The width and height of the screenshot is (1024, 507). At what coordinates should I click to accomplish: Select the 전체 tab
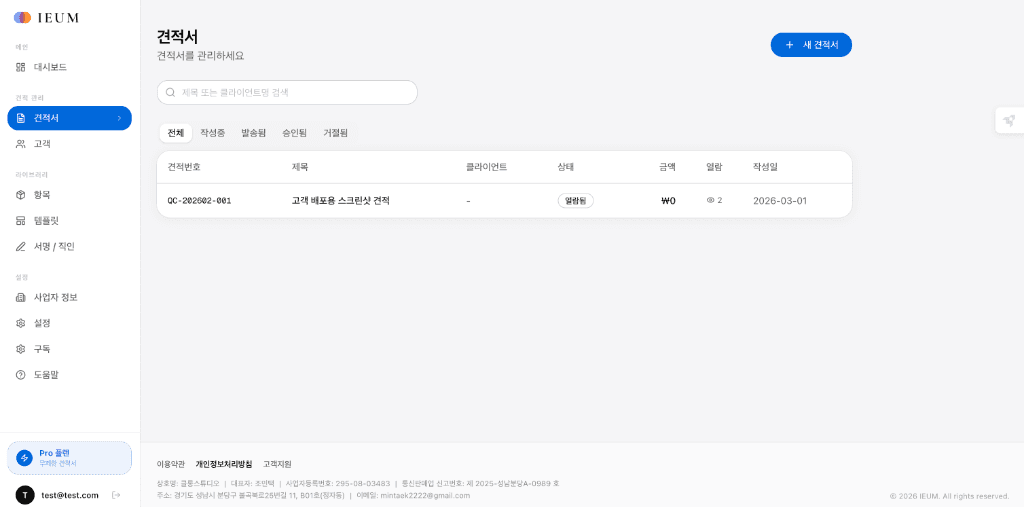pyautogui.click(x=176, y=133)
